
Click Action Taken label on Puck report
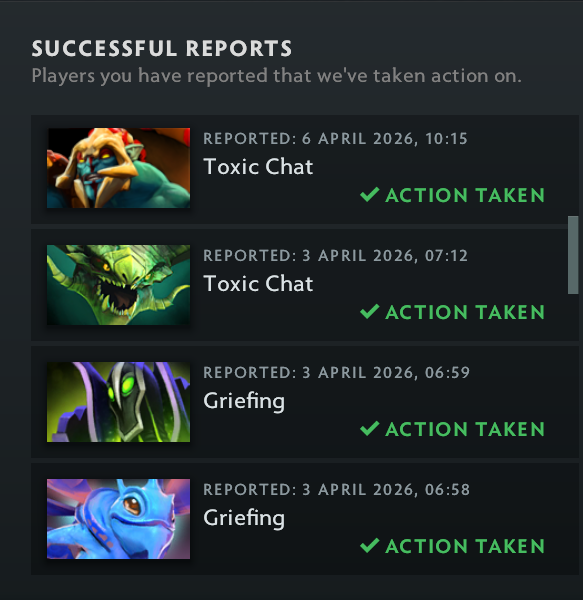pos(465,546)
